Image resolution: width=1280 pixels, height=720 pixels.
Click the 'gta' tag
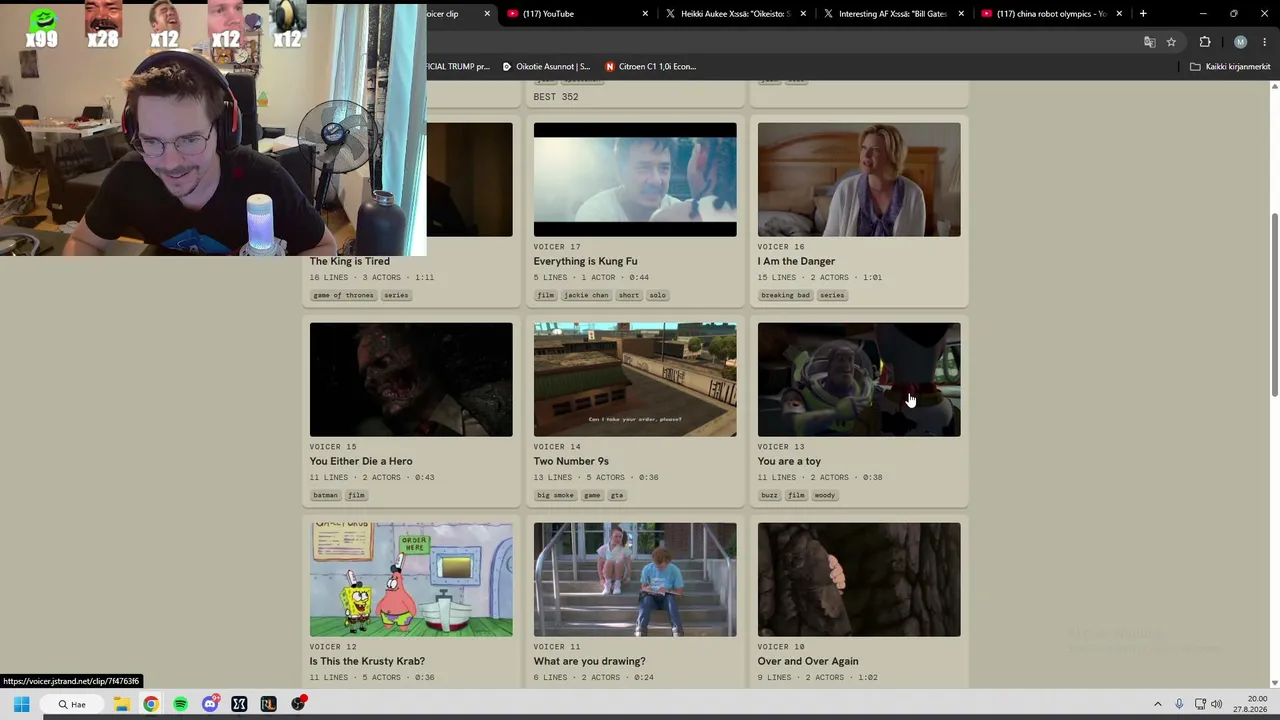[x=617, y=495]
